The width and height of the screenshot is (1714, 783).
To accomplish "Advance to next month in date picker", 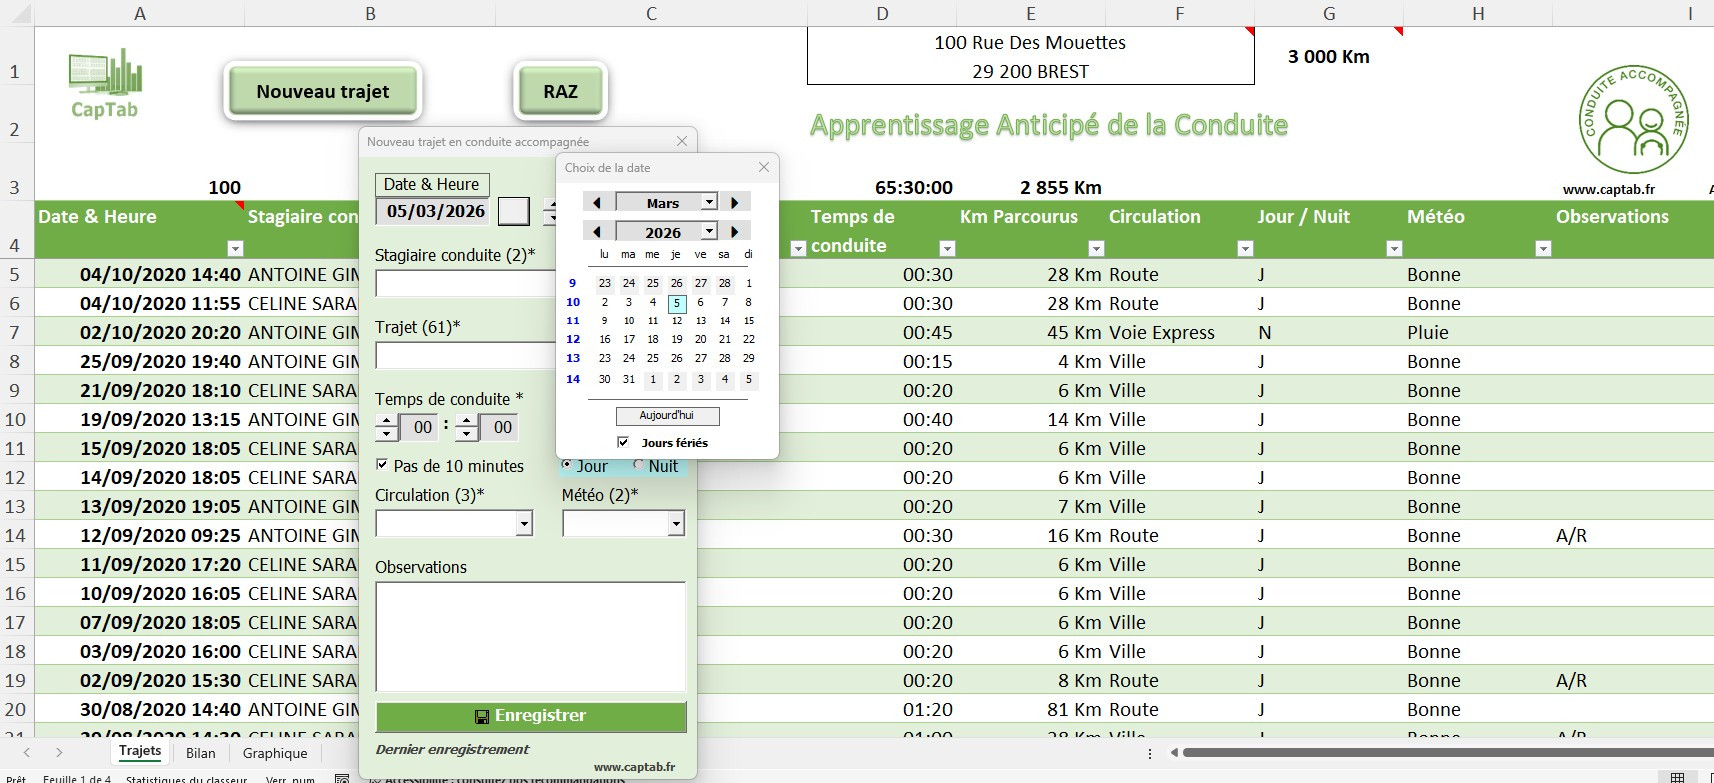I will [735, 202].
